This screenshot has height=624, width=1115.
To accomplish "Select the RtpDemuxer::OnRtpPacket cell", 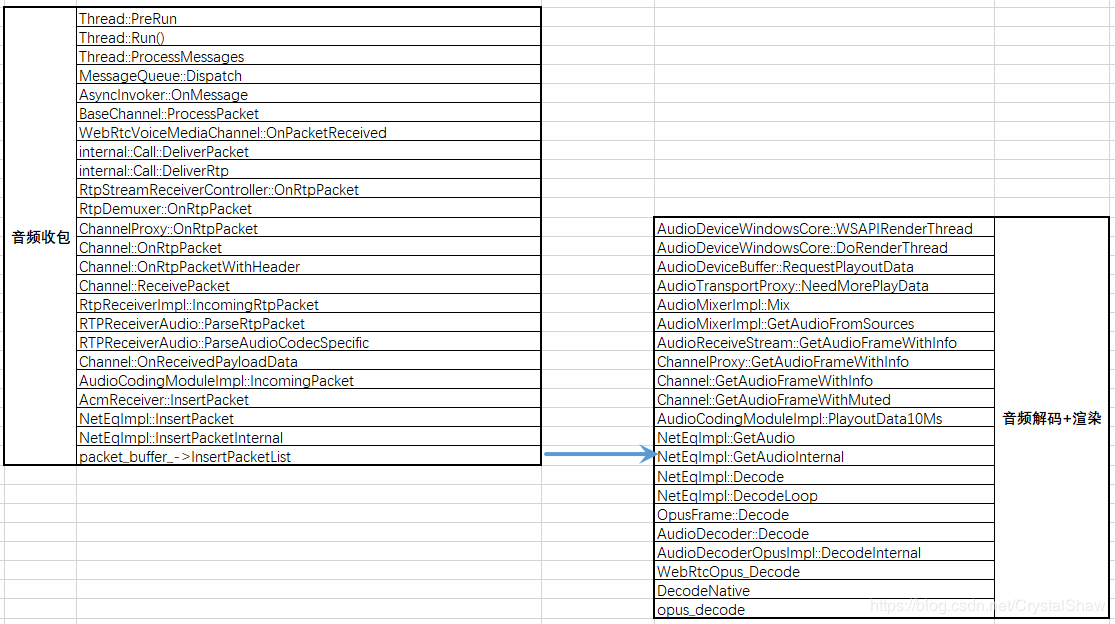I will coord(308,208).
